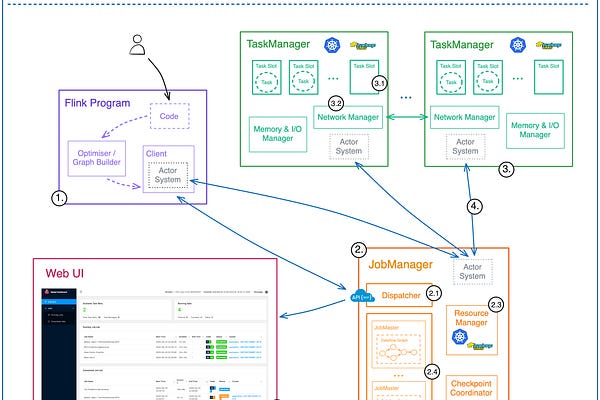Click the Actor System box inside JobManager
The image size is (600, 400).
click(x=473, y=272)
